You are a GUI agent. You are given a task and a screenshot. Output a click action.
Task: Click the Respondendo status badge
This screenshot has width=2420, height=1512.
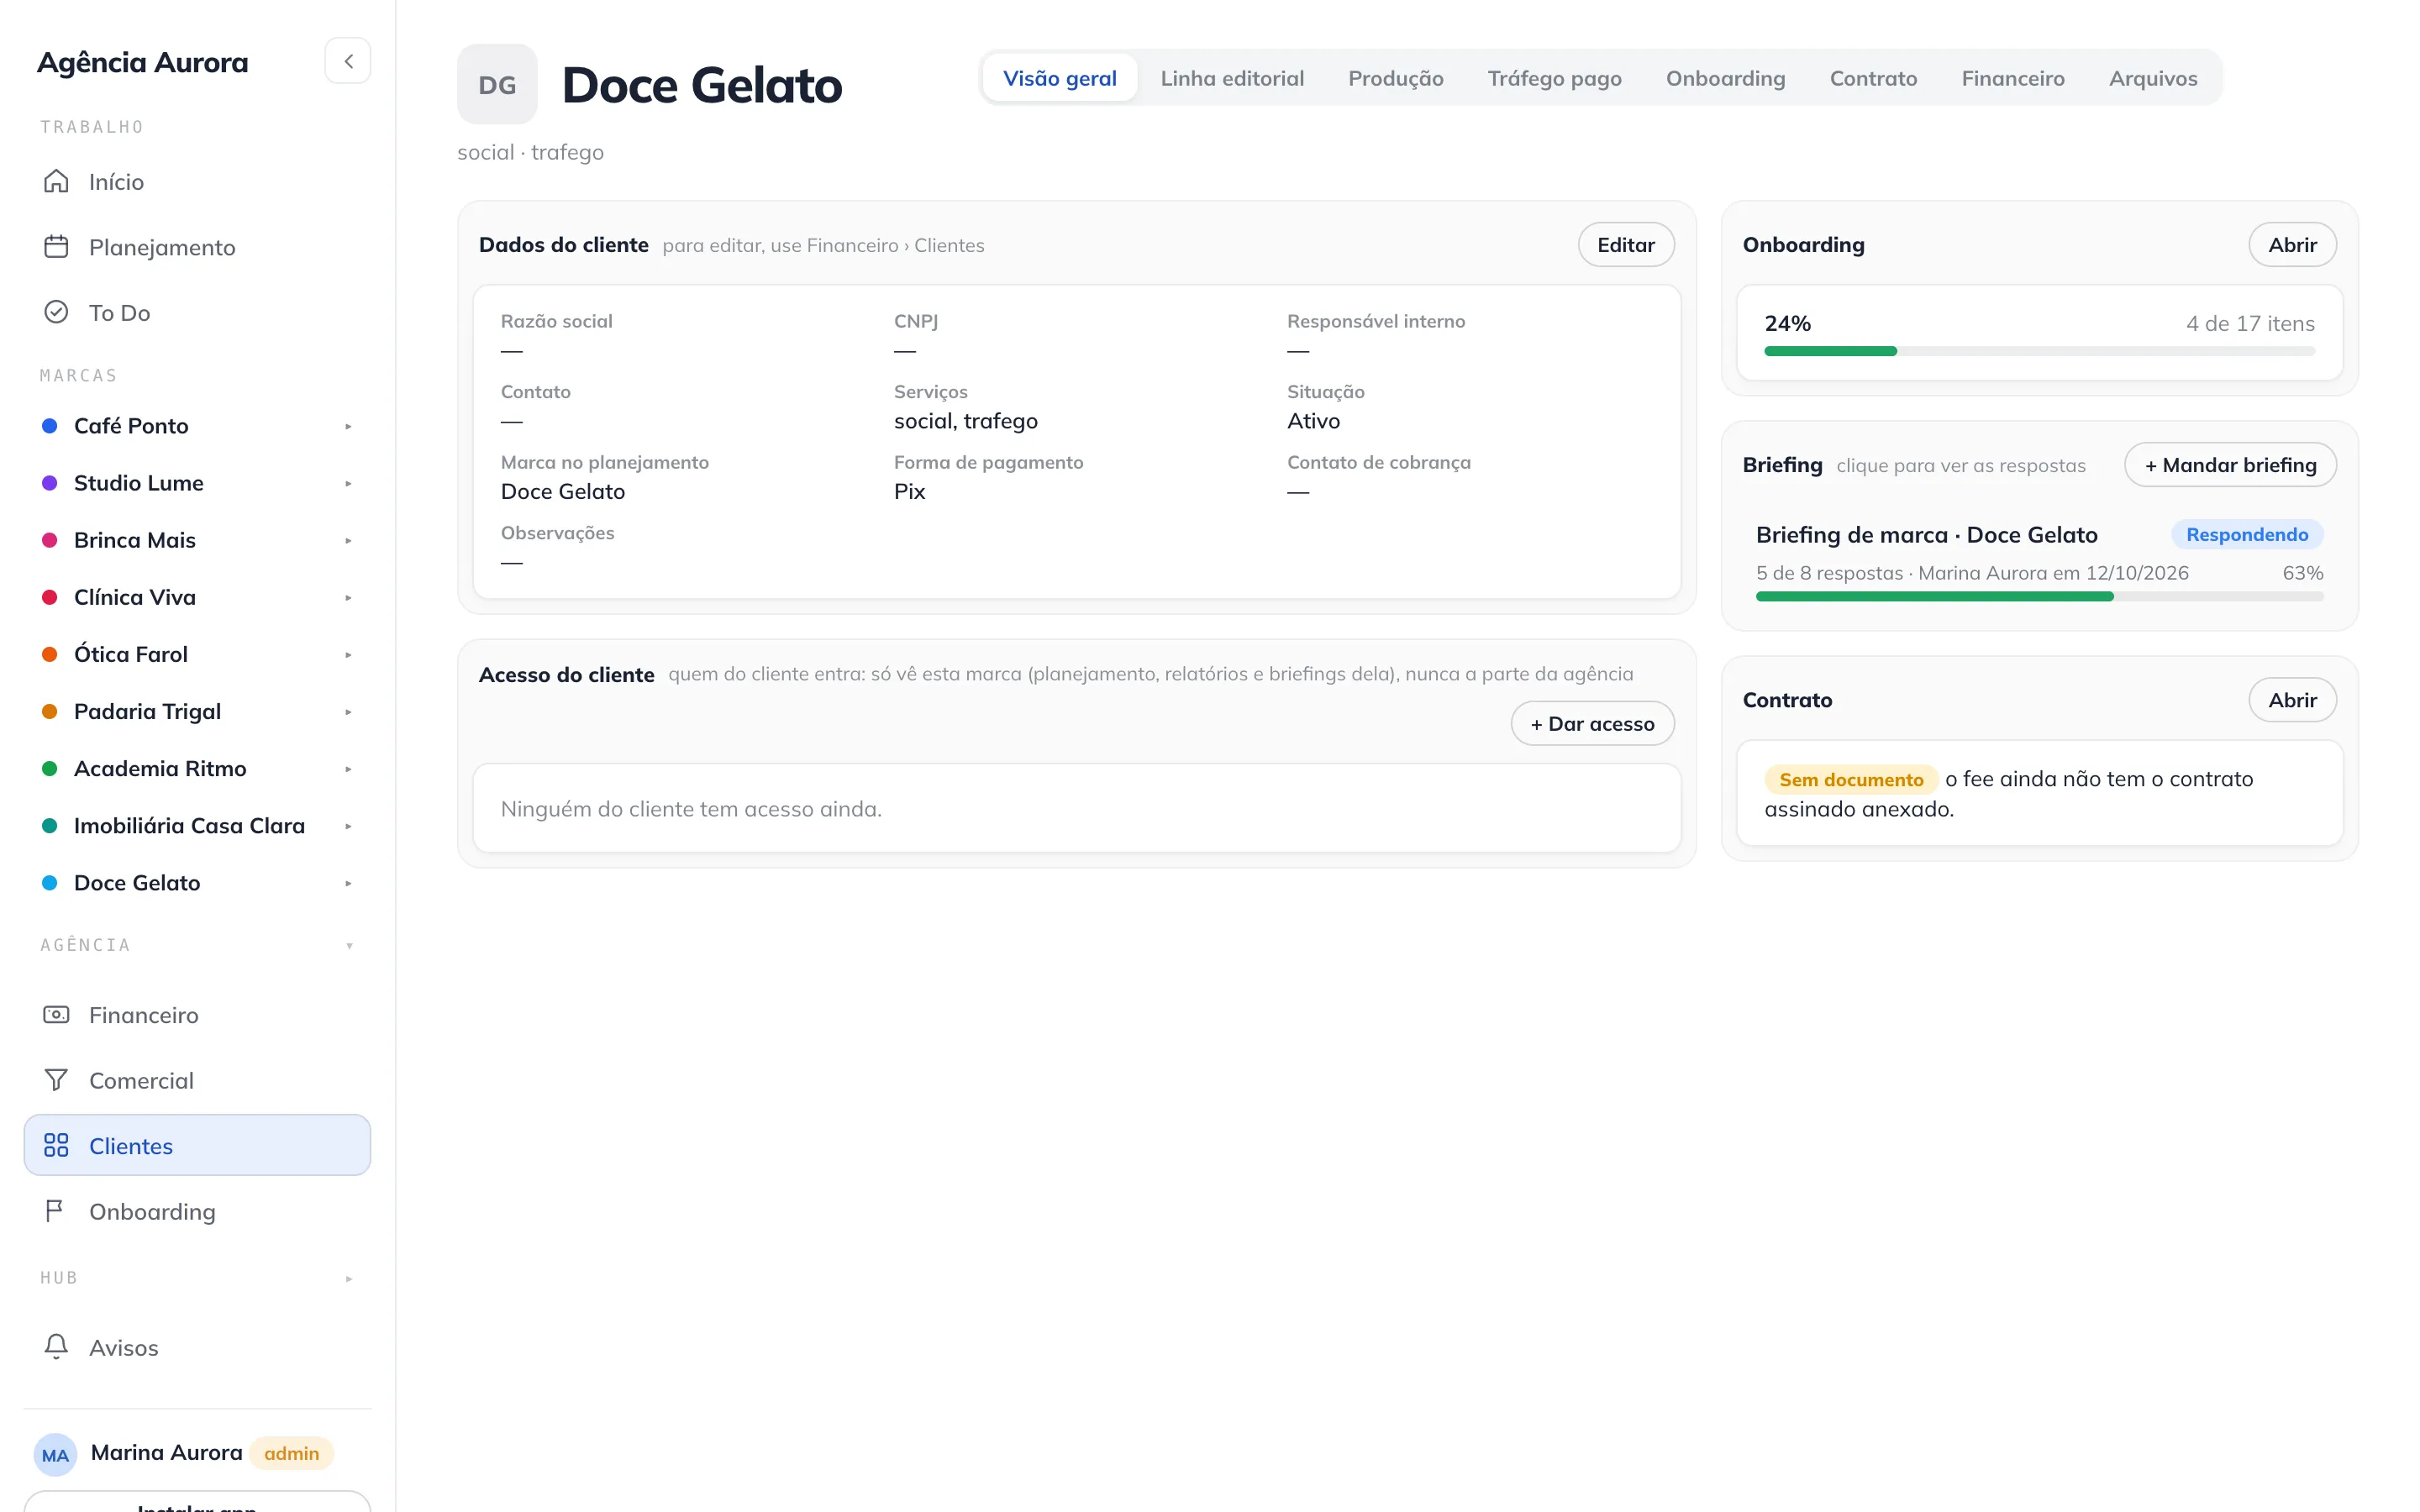click(x=2246, y=534)
